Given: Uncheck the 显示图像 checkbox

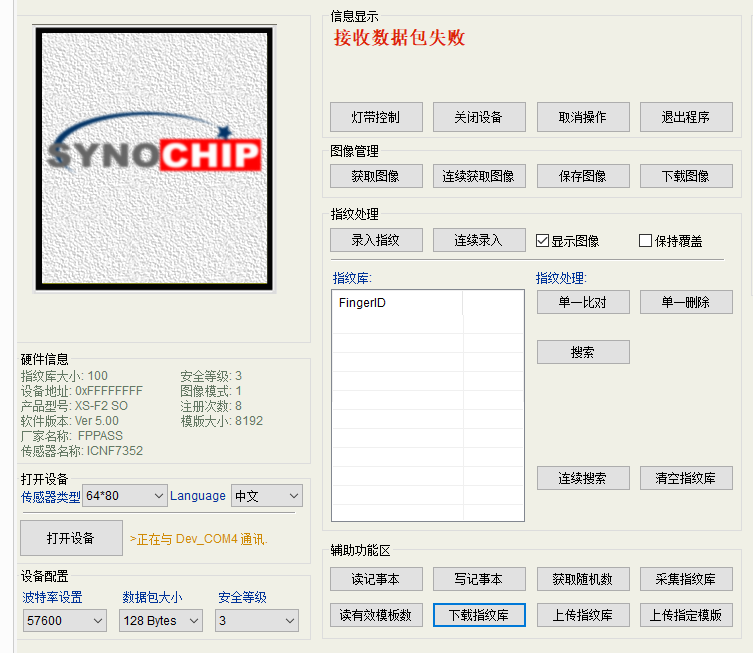Looking at the screenshot, I should [x=543, y=241].
